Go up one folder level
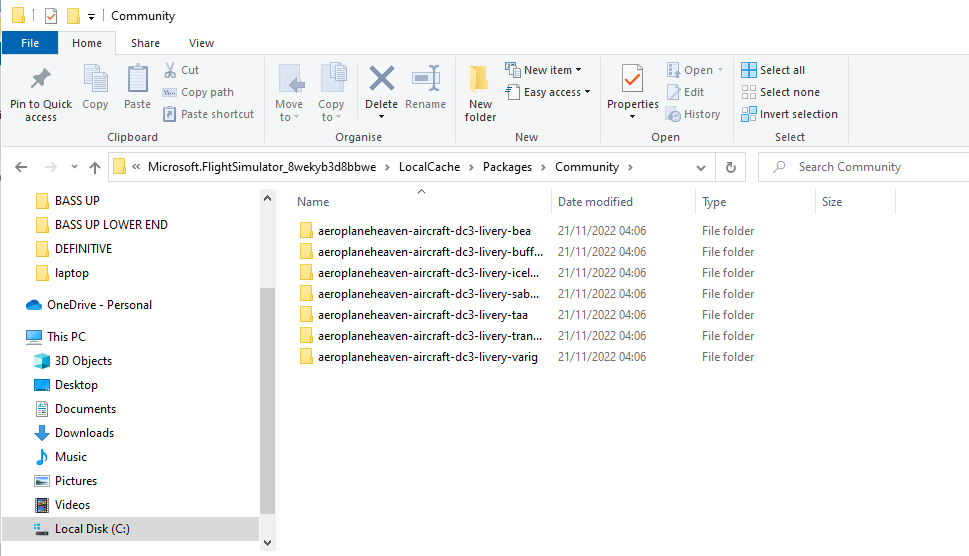Screen dimensions: 969x556 (95, 167)
